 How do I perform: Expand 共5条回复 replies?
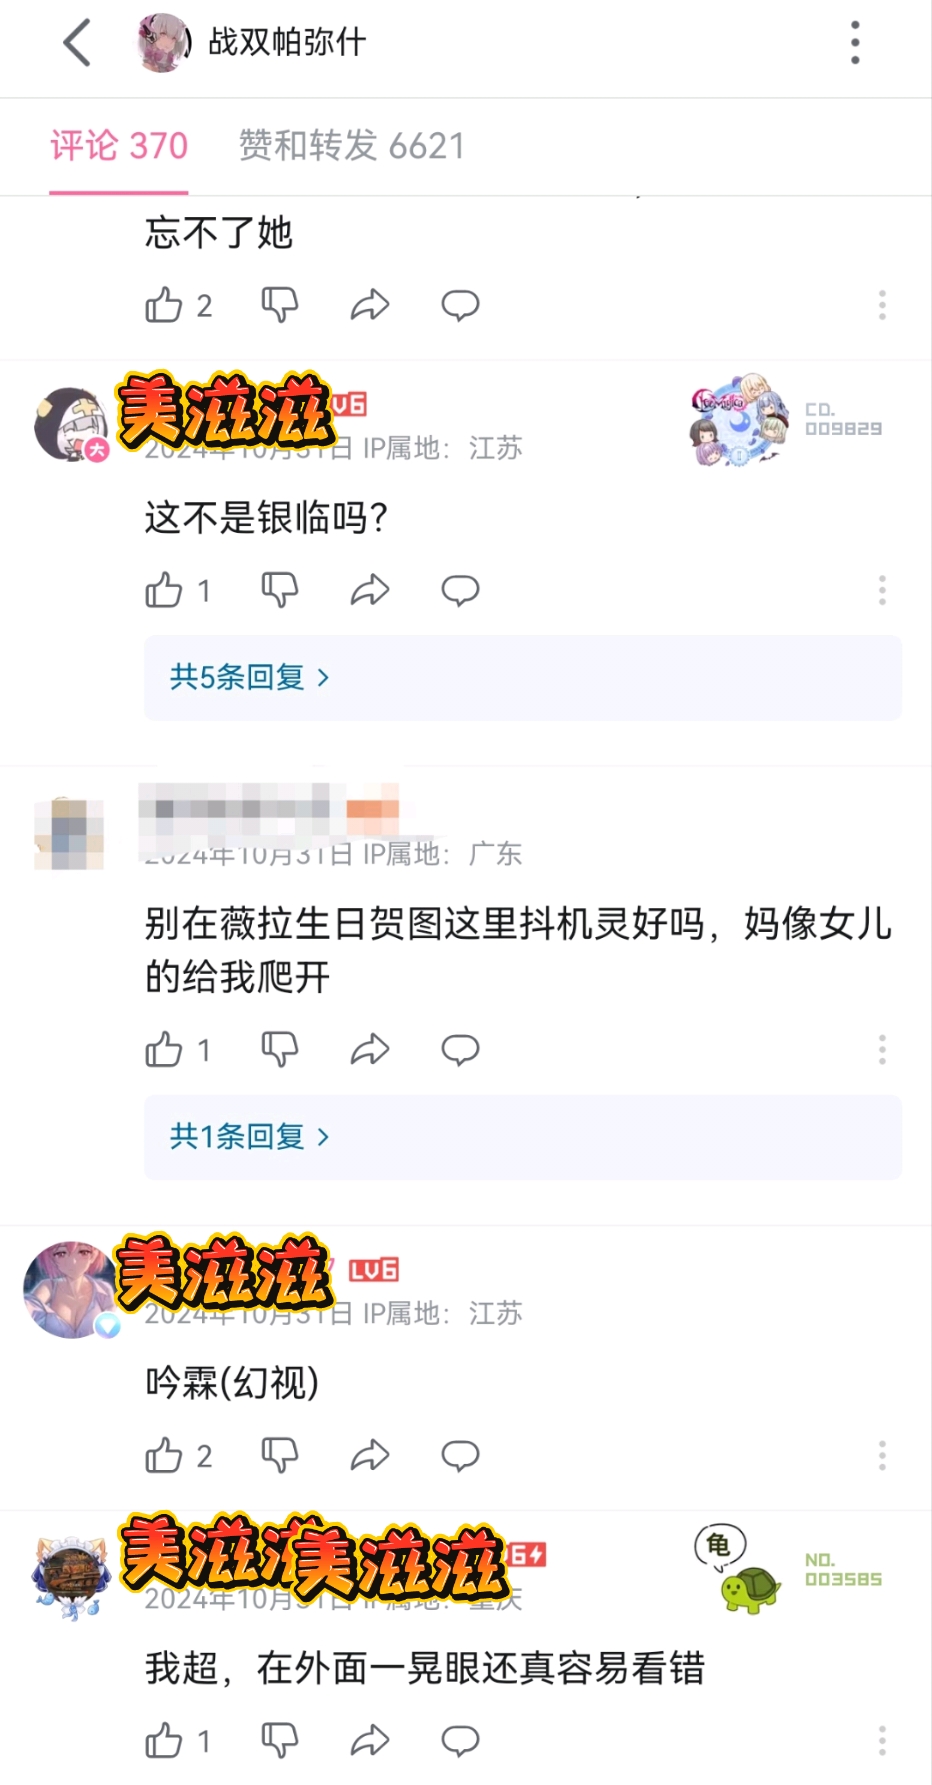click(523, 678)
